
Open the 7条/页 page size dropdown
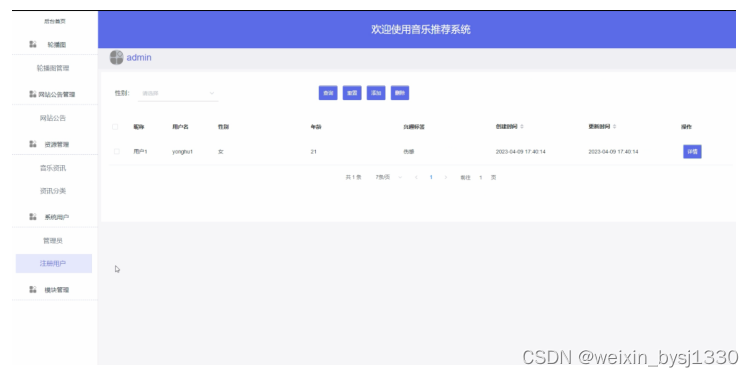(389, 177)
